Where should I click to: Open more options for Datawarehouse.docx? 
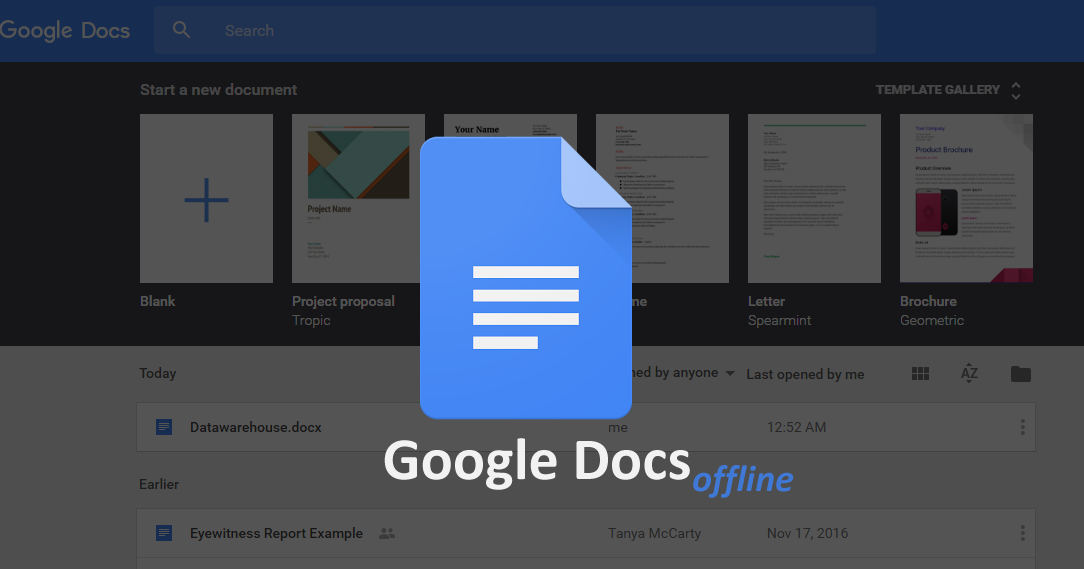click(1022, 427)
